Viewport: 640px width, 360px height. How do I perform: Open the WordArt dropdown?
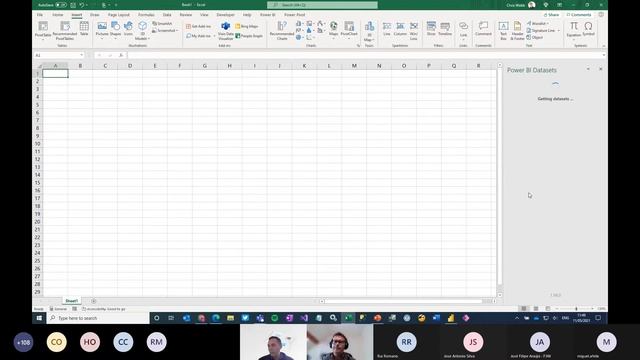[538, 24]
